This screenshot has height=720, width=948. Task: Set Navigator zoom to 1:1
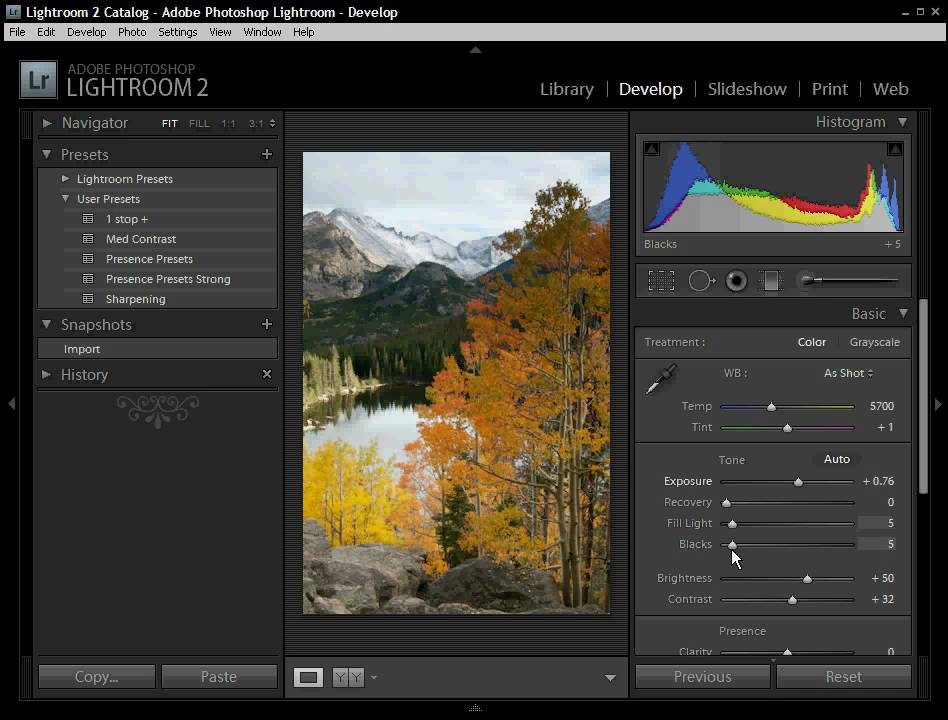(x=228, y=123)
